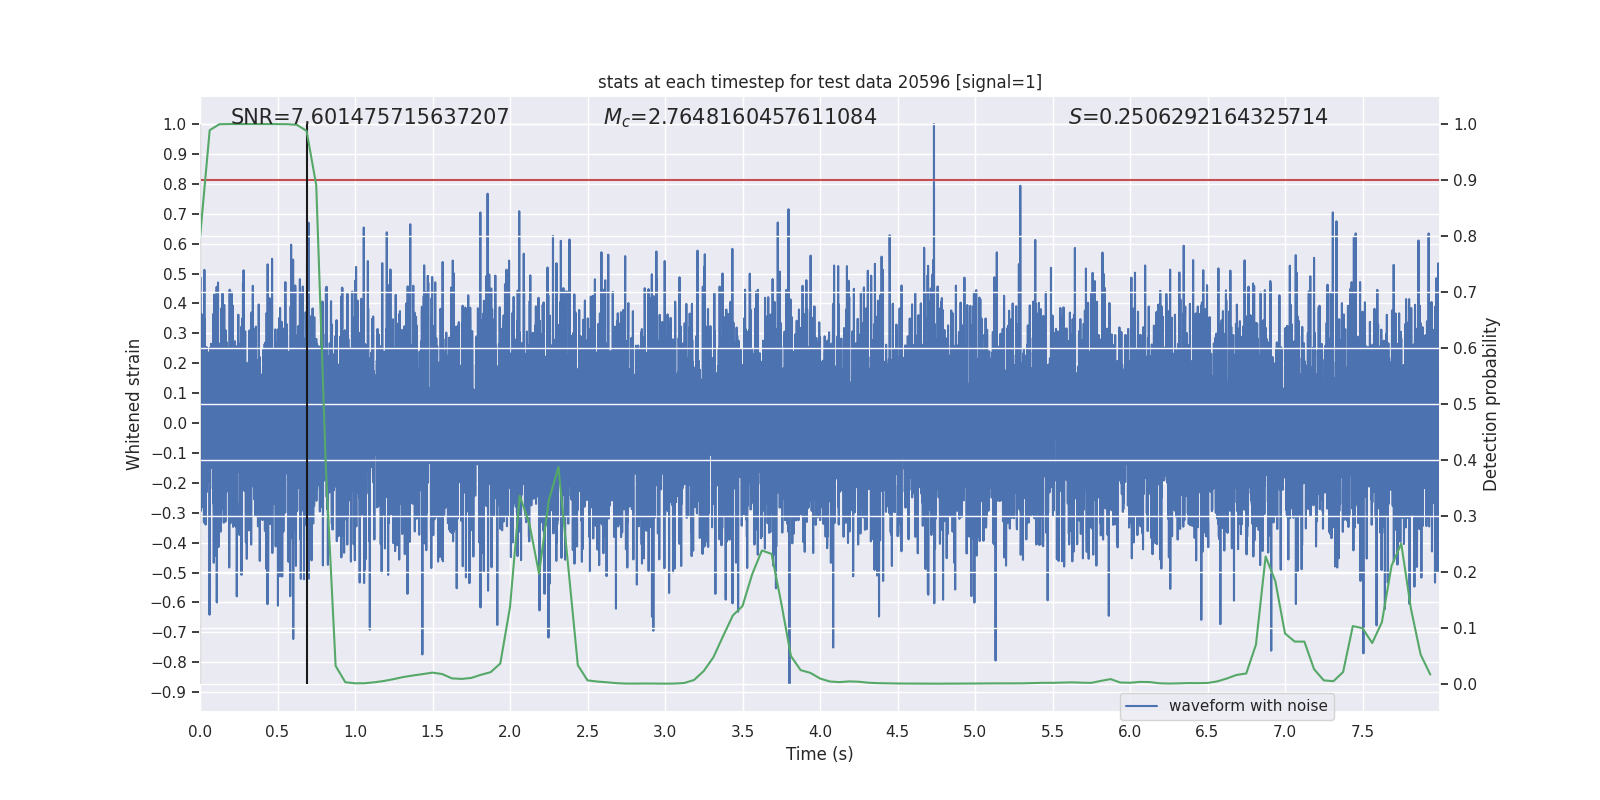Select the SNR value annotation text

pos(370,117)
